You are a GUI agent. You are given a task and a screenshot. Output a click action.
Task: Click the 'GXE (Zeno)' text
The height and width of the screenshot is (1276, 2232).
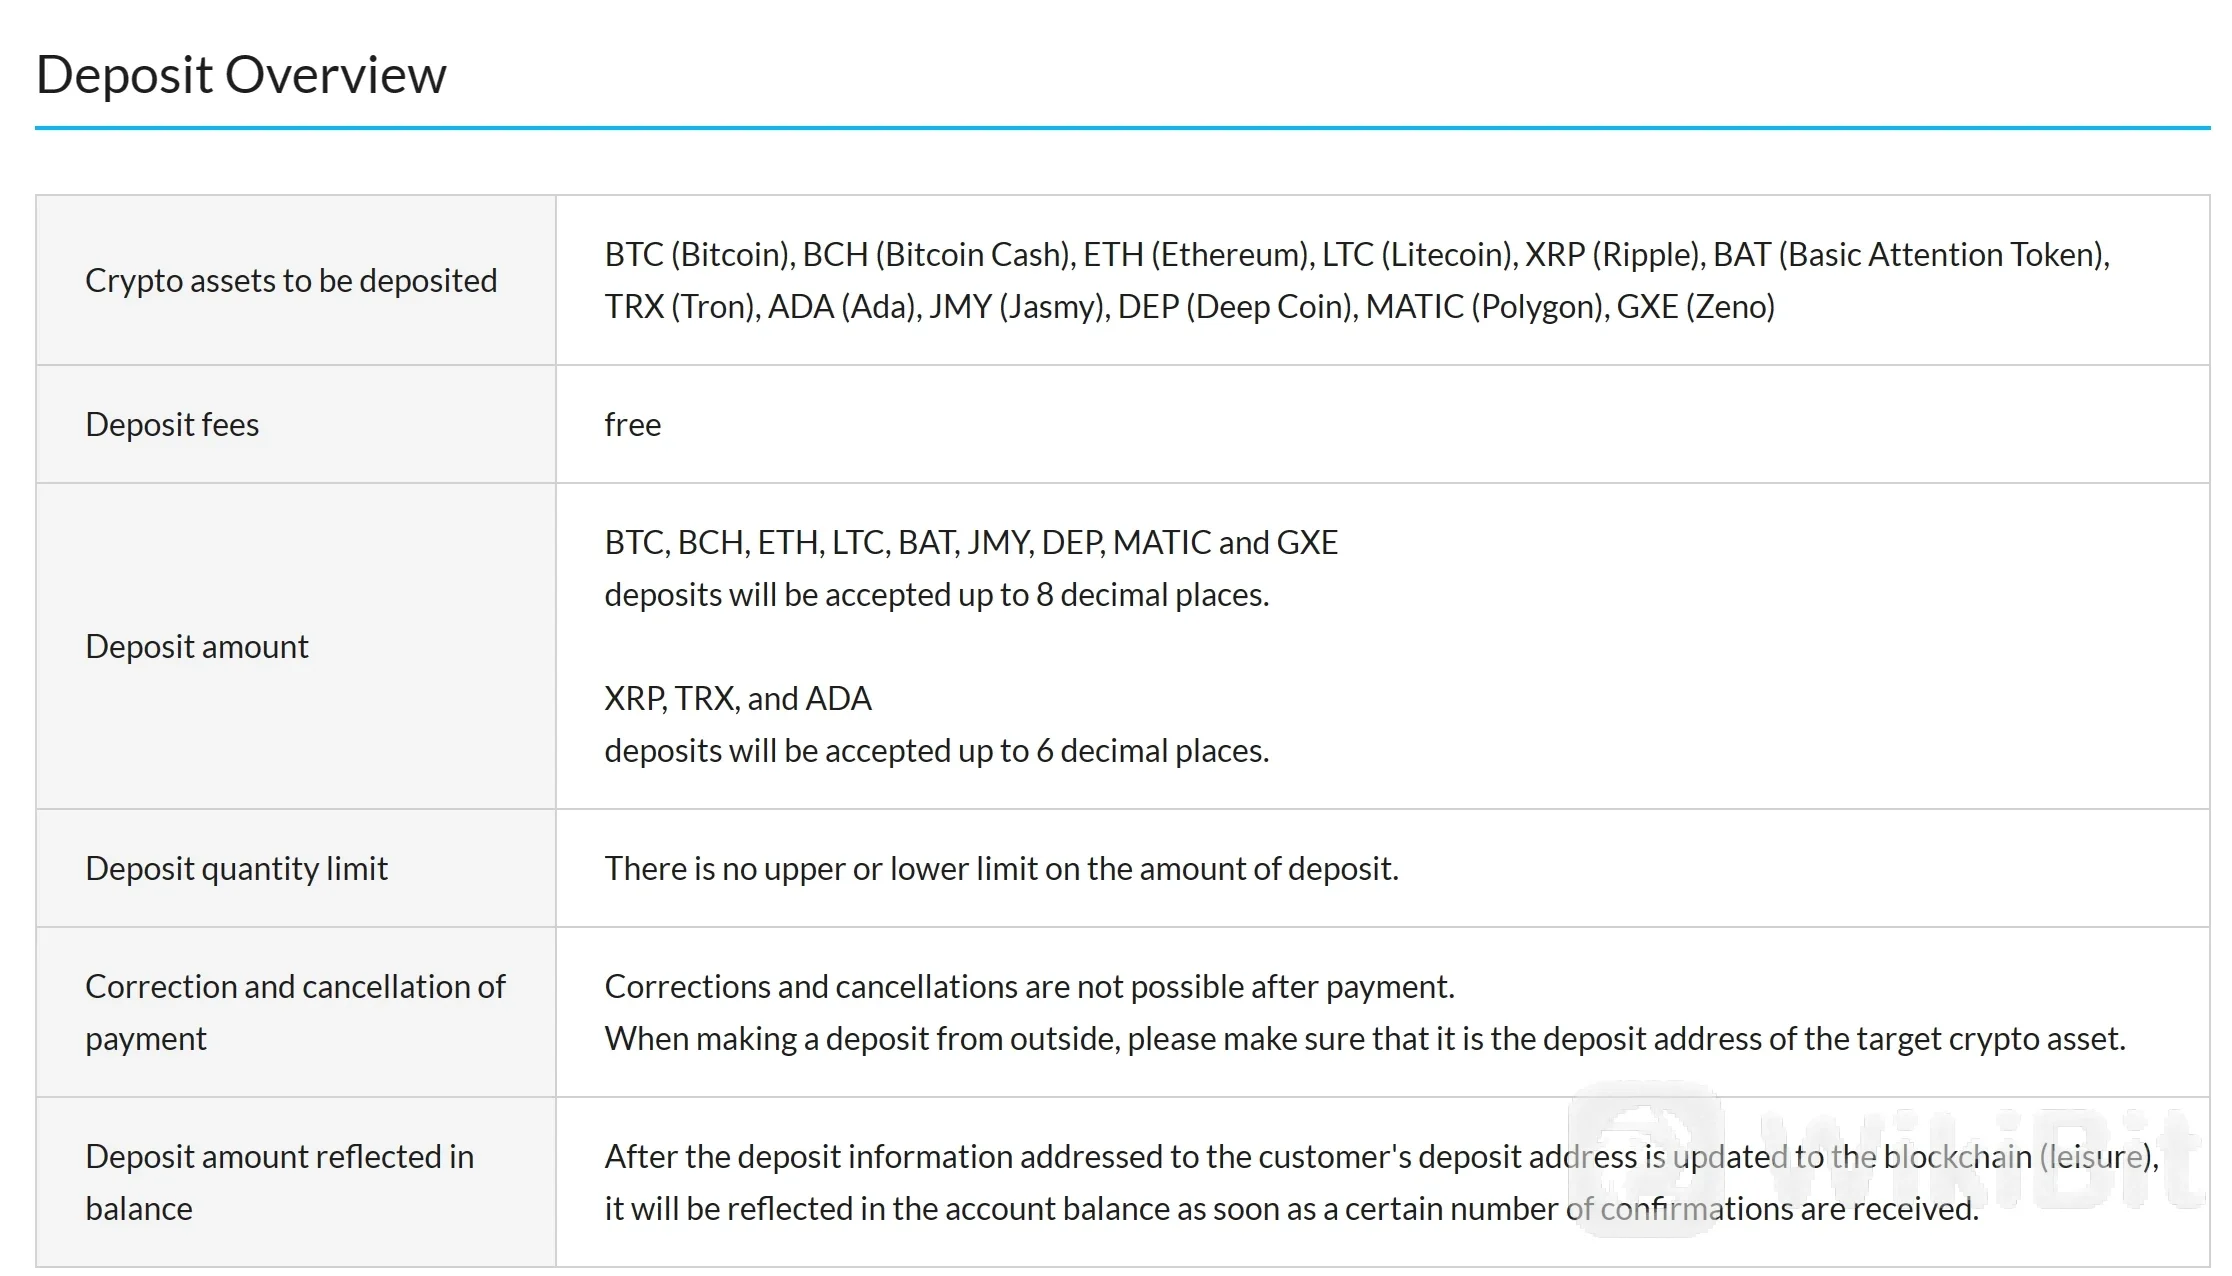[x=1695, y=307]
